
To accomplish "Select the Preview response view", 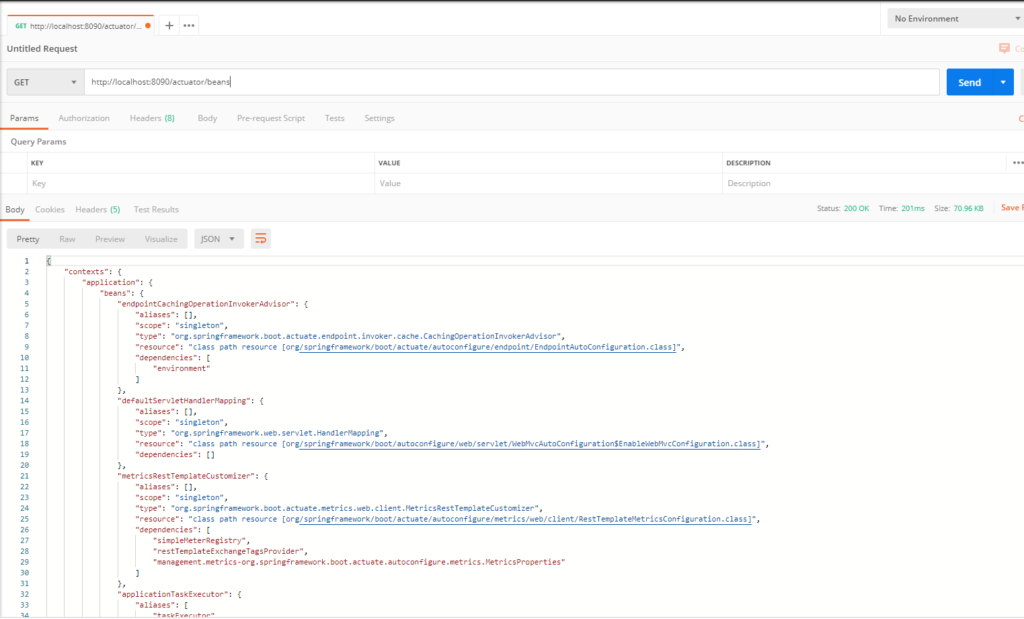I will coord(110,239).
